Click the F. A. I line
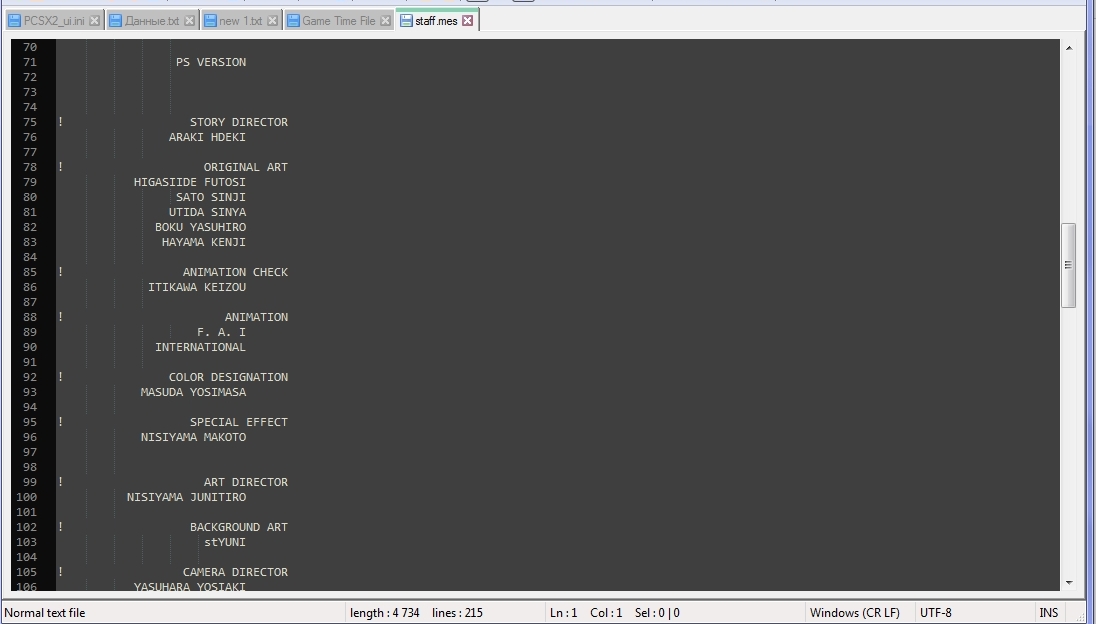The image size is (1096, 624). (222, 333)
